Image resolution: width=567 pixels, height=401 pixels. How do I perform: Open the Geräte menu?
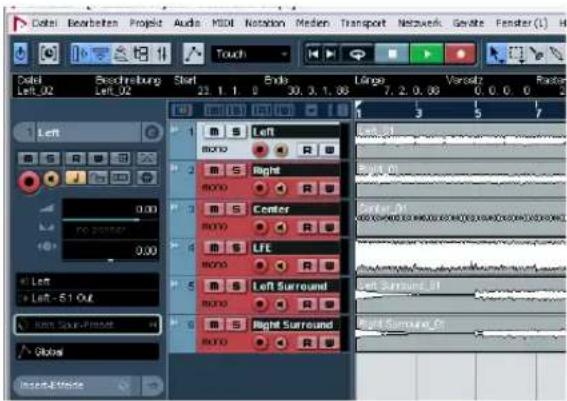[468, 24]
